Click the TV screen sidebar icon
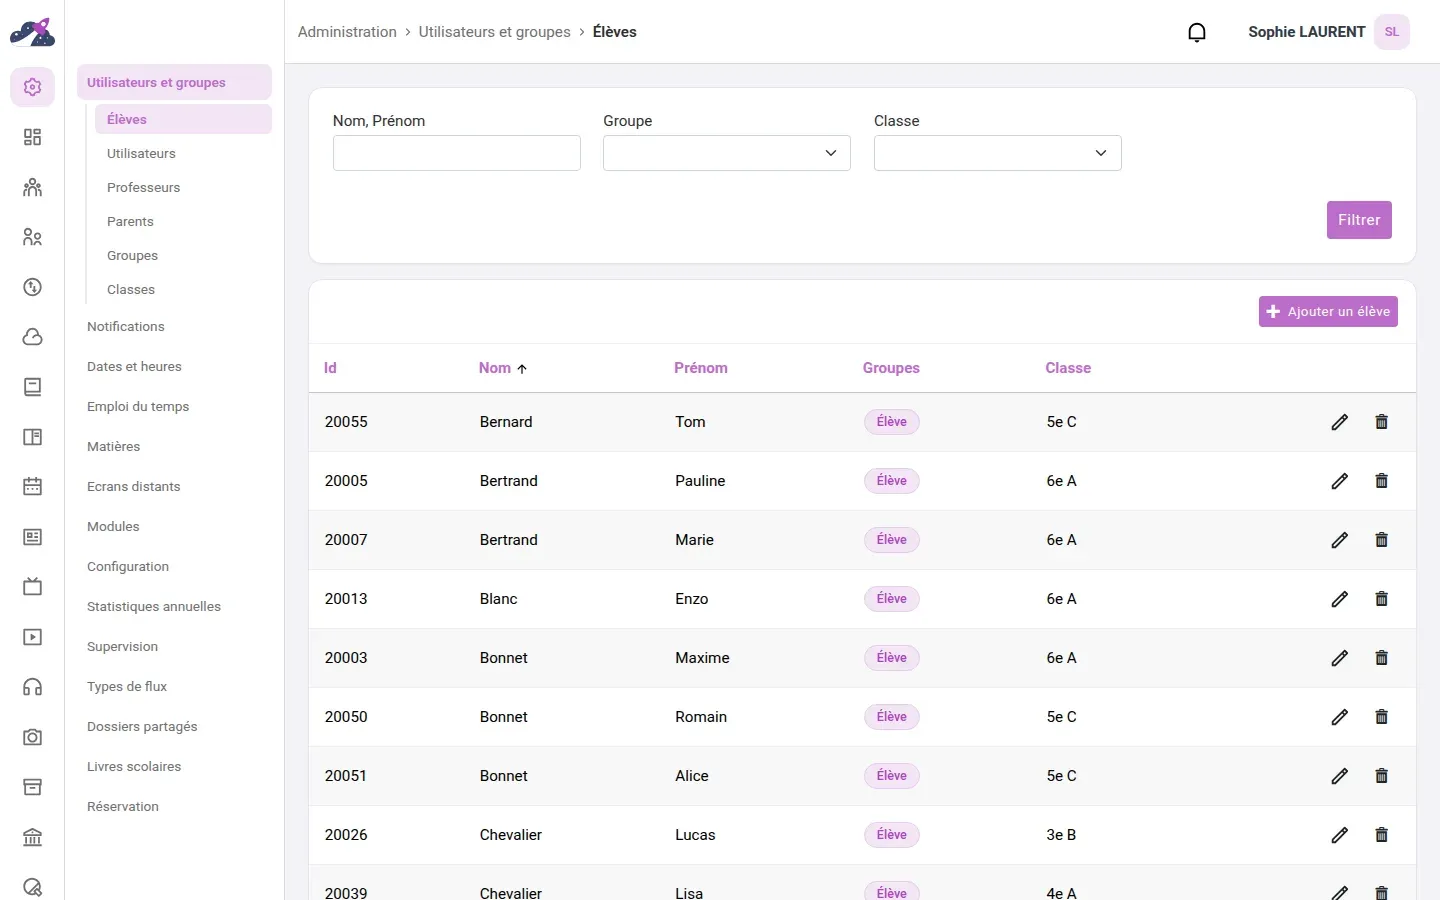The height and width of the screenshot is (900, 1440). pyautogui.click(x=32, y=587)
